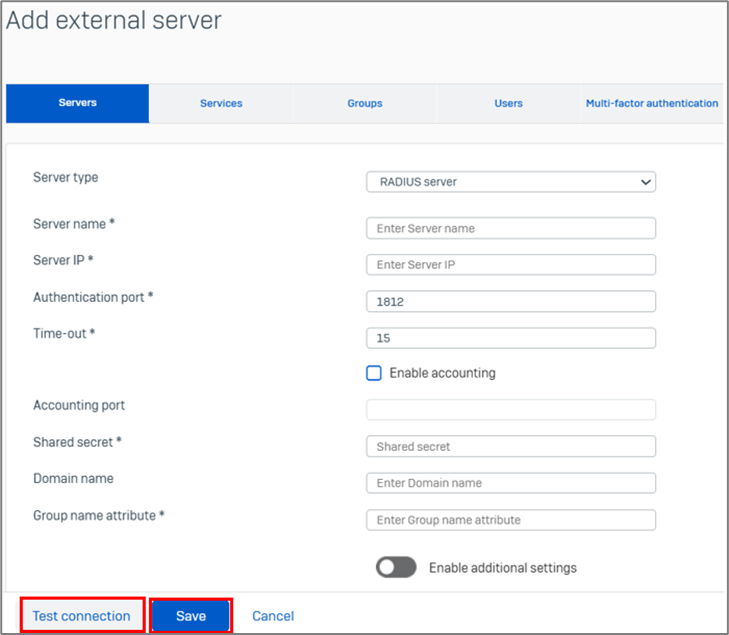The width and height of the screenshot is (729, 635).
Task: Click the Cancel link
Action: coord(273,616)
